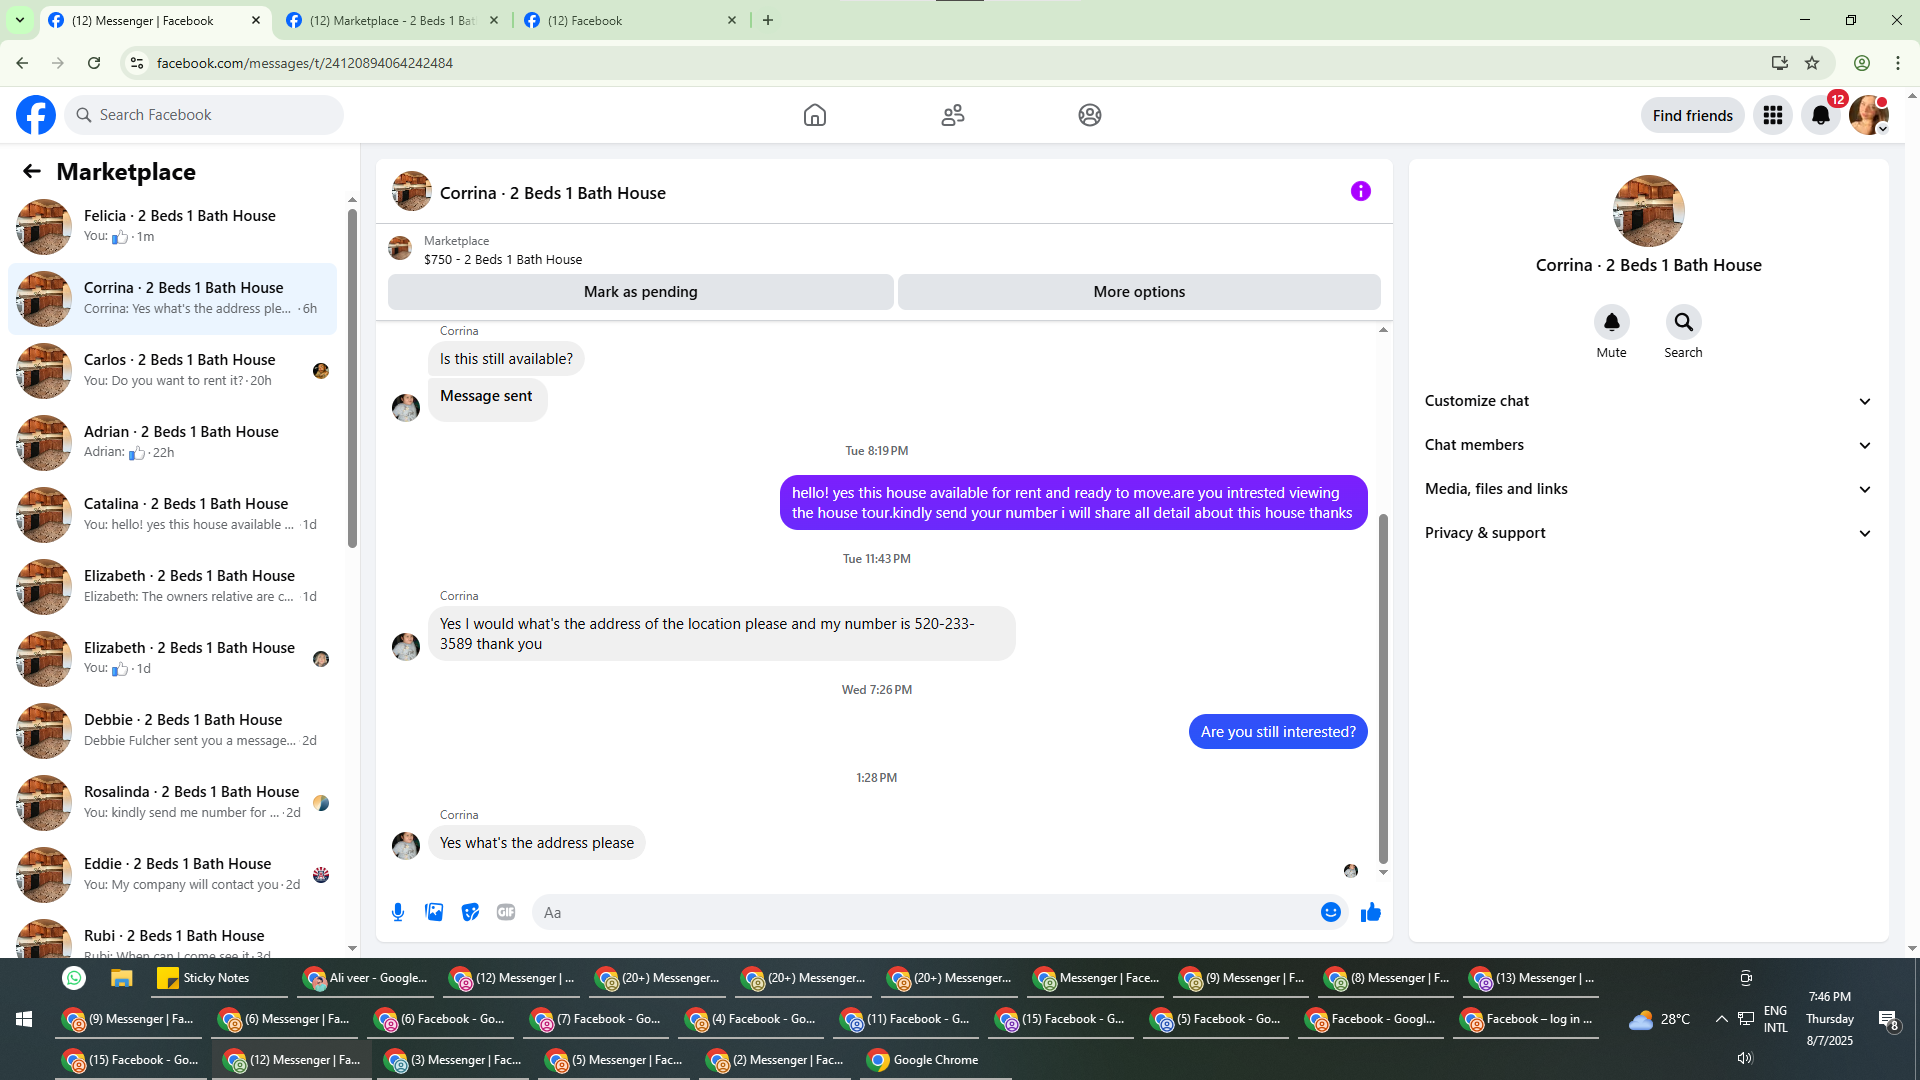Expand Chat members section

(x=1648, y=445)
